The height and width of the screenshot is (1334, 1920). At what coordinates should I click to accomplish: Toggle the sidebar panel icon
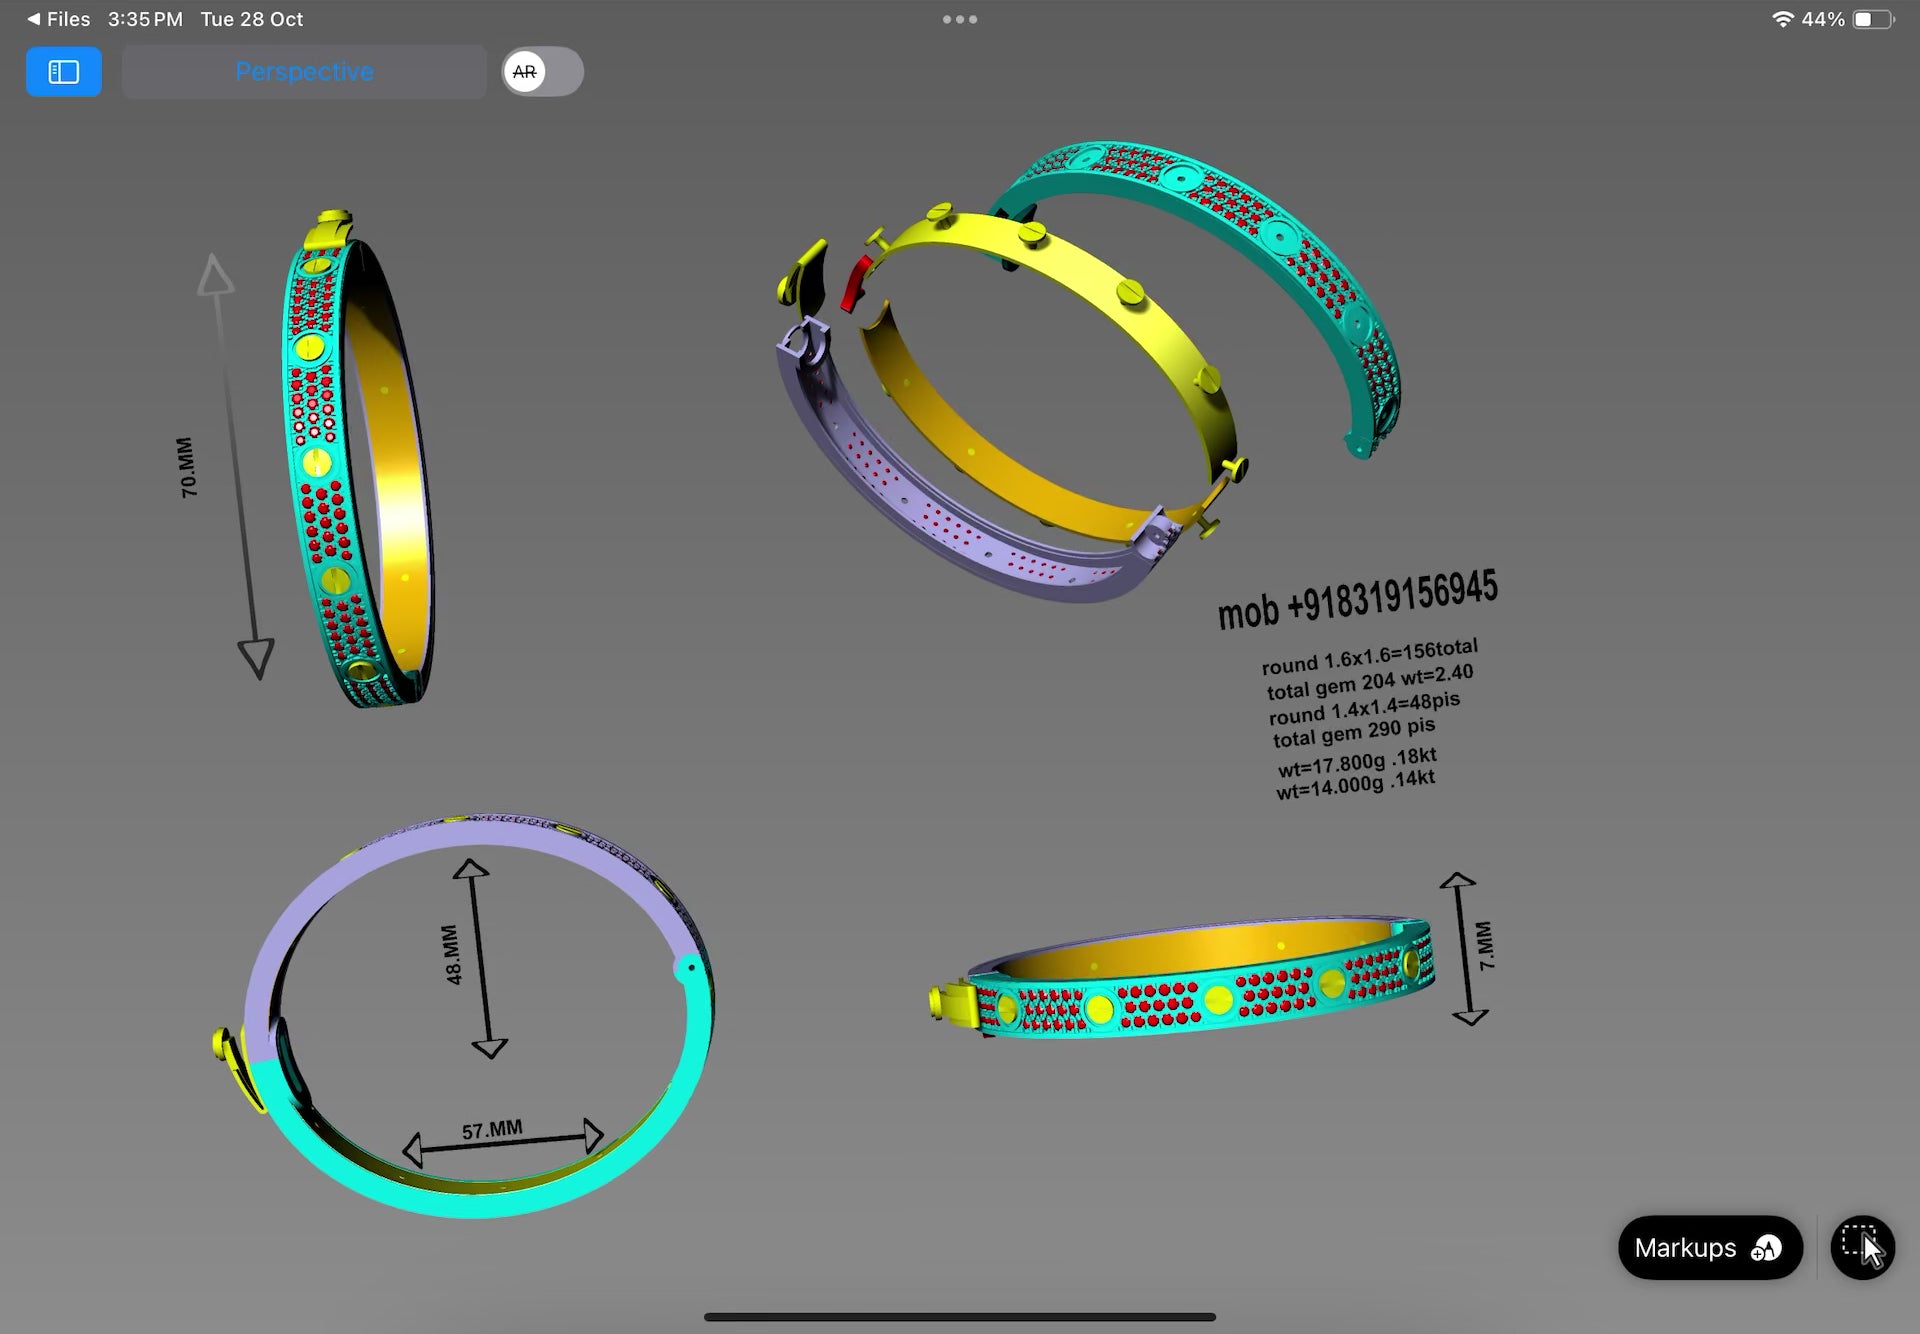[63, 72]
